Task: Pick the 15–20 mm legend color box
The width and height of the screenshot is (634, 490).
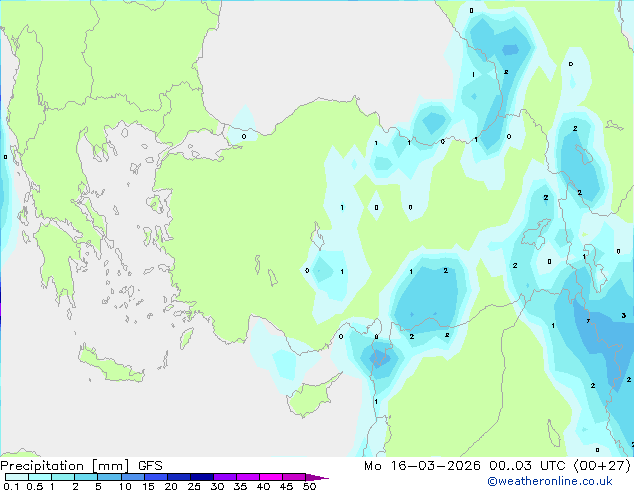Action: coord(156,477)
